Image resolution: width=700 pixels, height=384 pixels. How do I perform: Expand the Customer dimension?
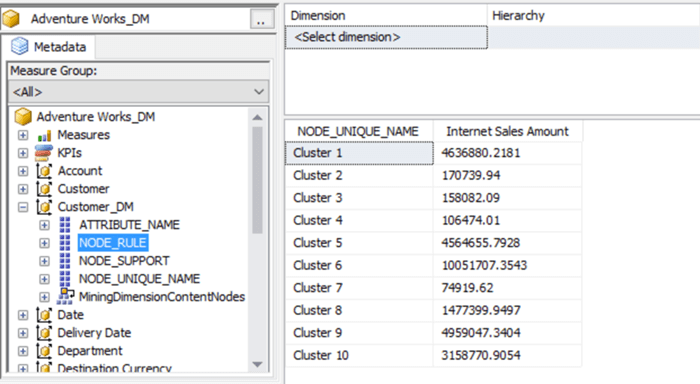point(23,189)
